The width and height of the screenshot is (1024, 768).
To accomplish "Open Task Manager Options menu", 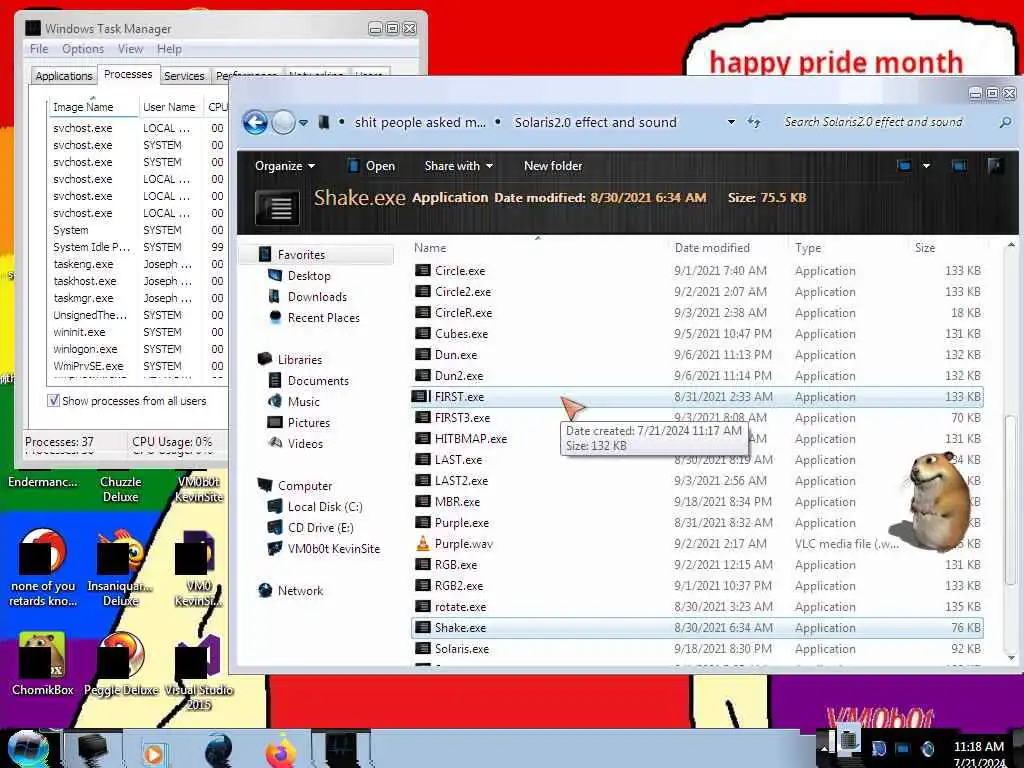I will 83,49.
